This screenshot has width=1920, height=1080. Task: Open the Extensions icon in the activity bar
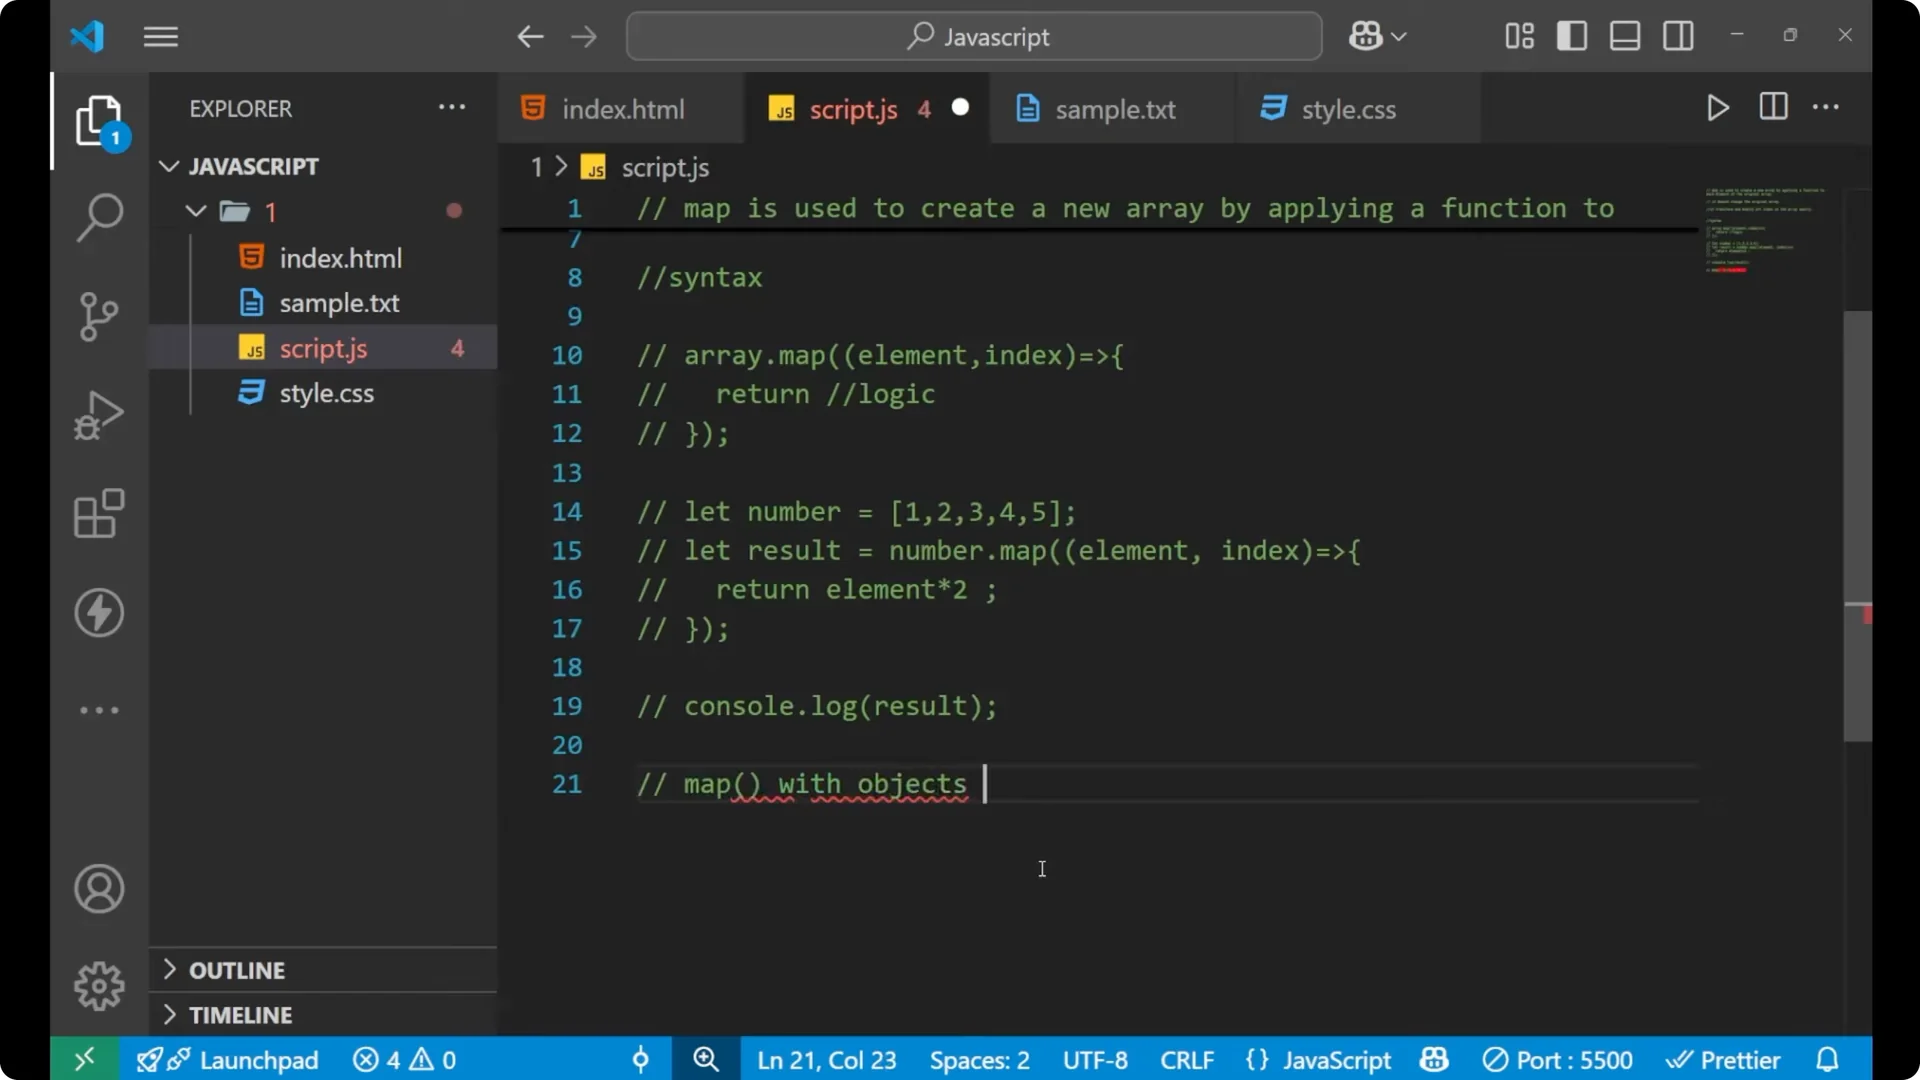pos(99,513)
